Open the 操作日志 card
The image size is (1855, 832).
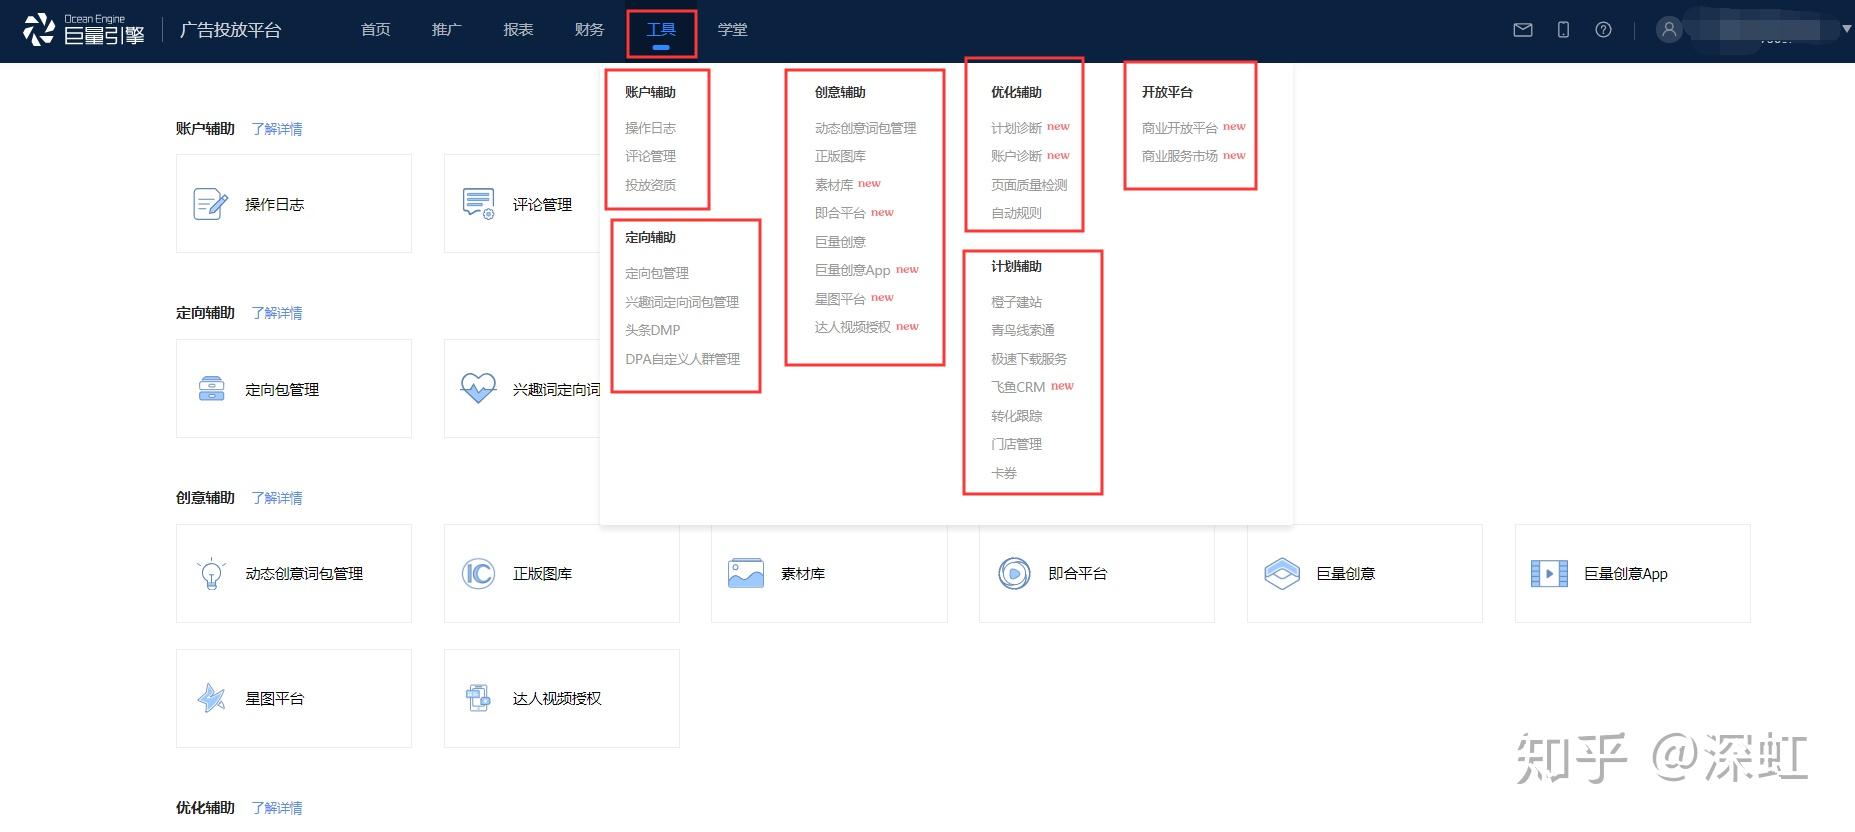pyautogui.click(x=294, y=204)
